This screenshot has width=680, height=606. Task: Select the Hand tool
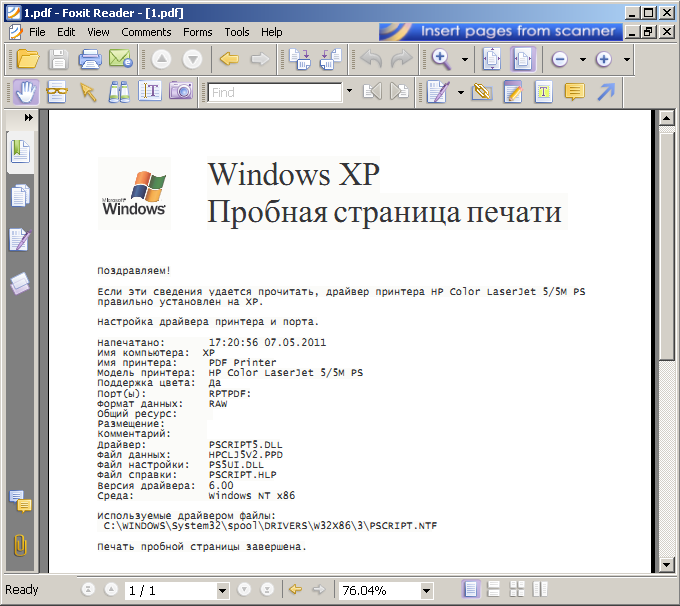pyautogui.click(x=26, y=92)
